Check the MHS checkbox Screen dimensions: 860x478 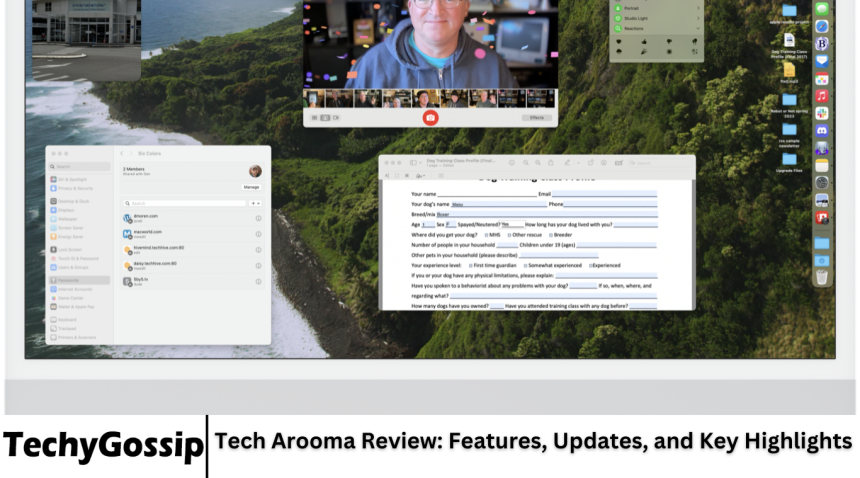coord(486,235)
